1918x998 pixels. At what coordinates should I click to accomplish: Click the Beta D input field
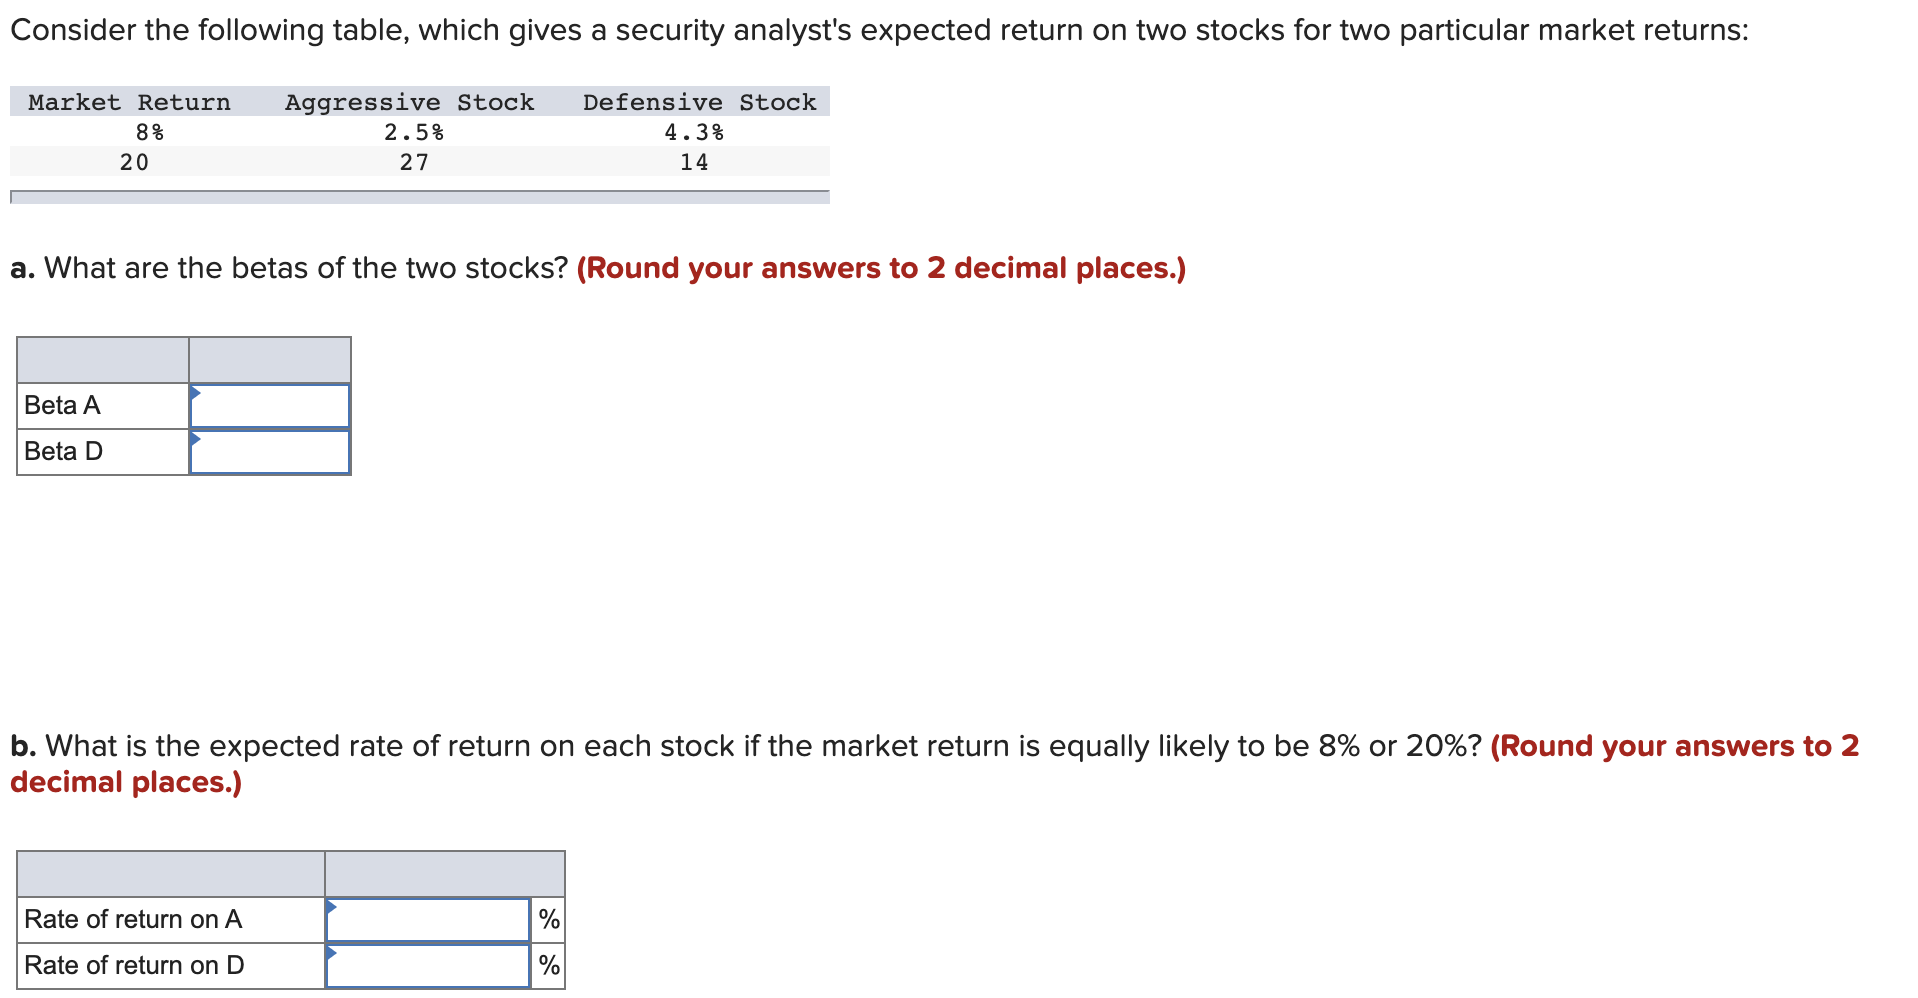pyautogui.click(x=270, y=451)
